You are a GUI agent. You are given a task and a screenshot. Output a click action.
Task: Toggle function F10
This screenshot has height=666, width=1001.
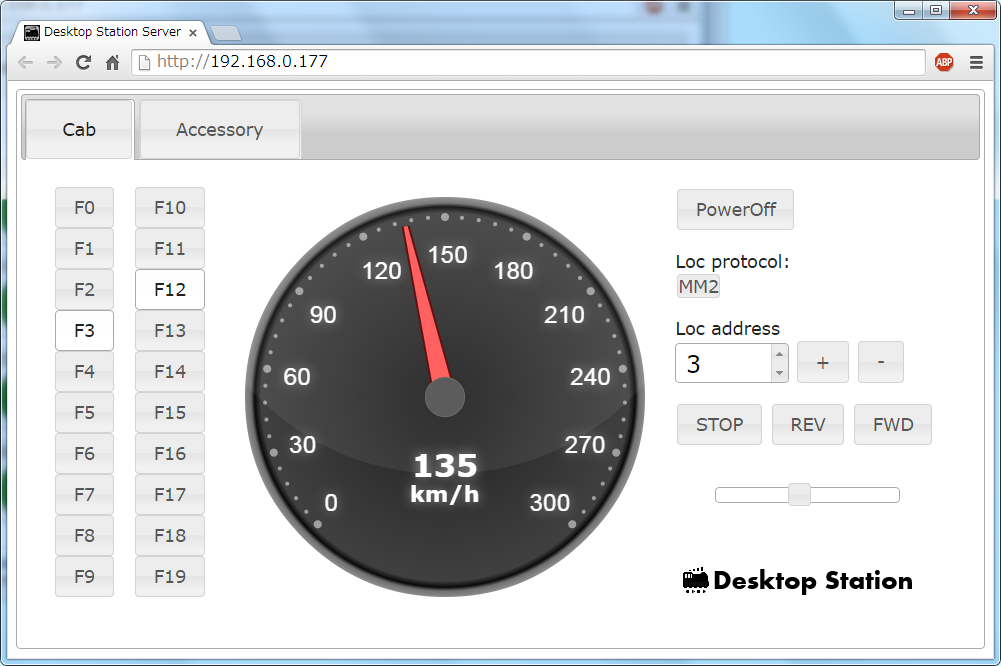[170, 208]
